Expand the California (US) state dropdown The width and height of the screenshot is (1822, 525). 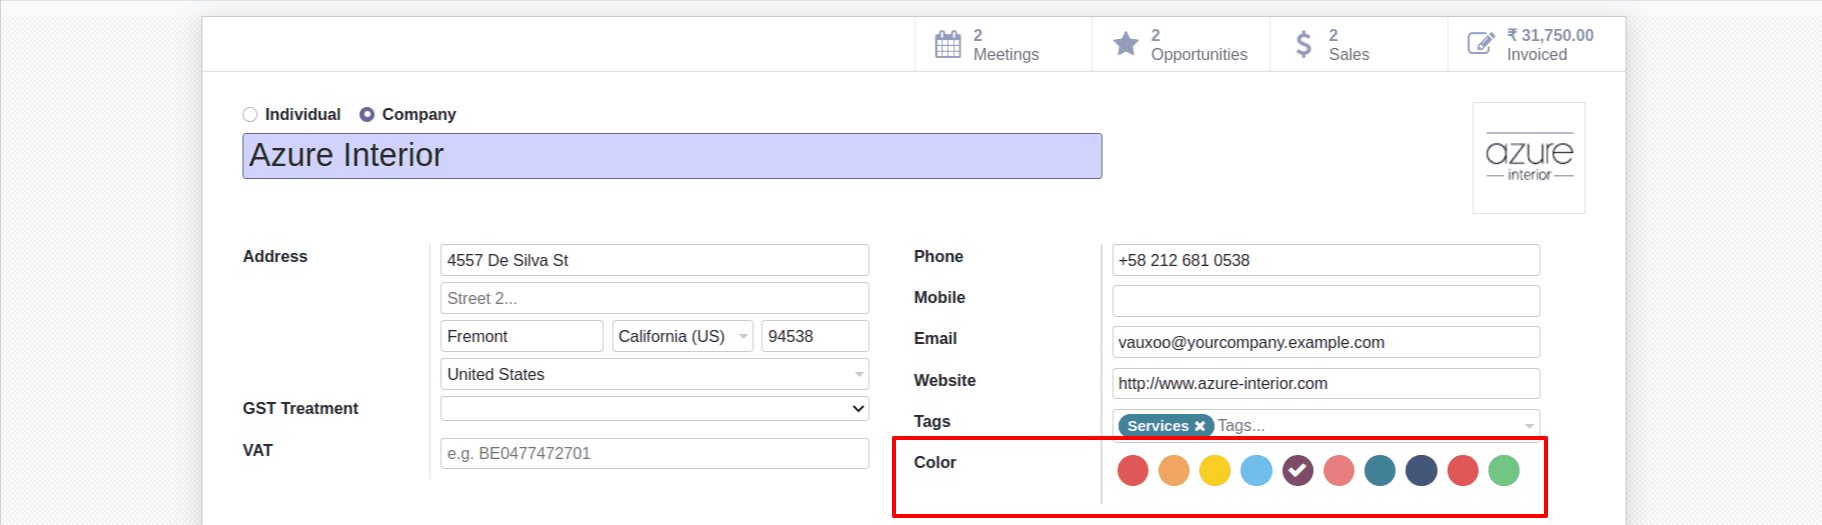tap(743, 337)
